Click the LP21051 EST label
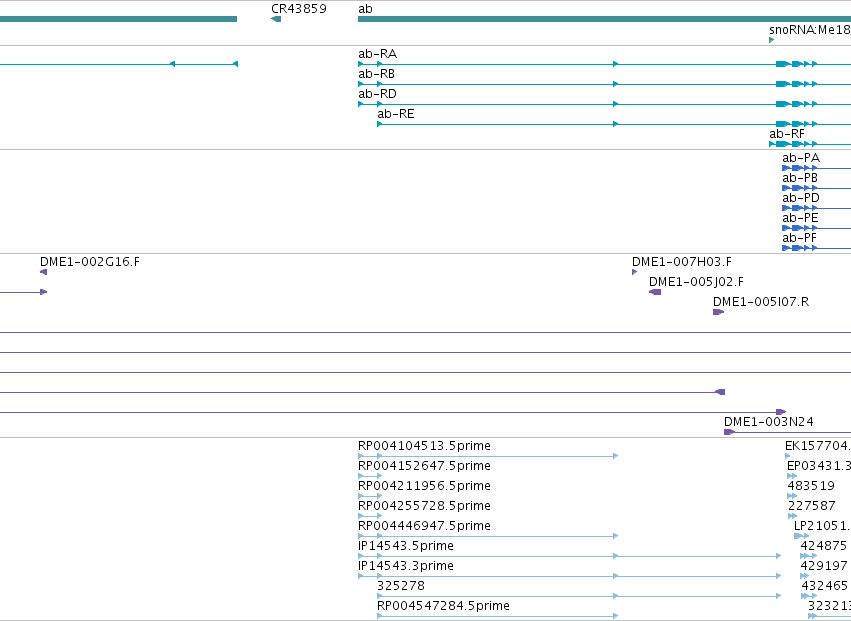Image resolution: width=851 pixels, height=621 pixels. [x=822, y=525]
